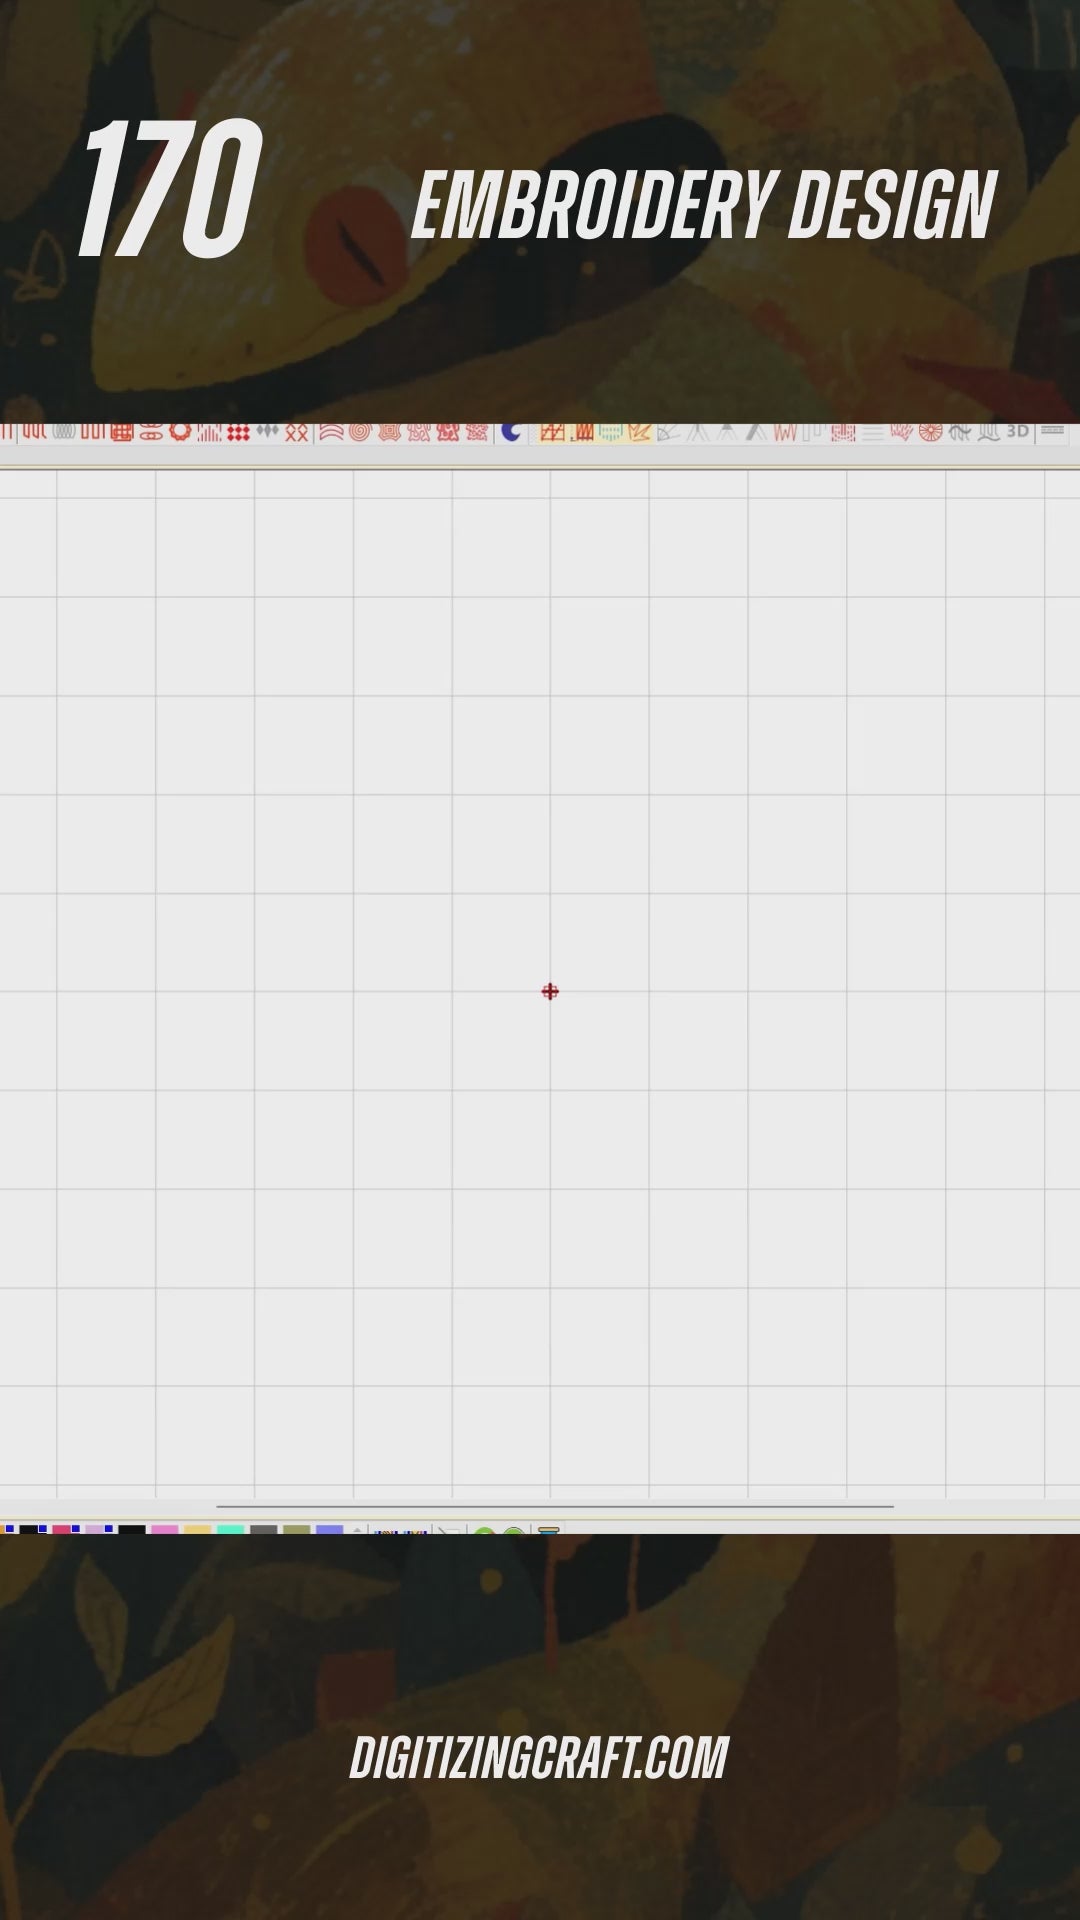
Task: Select the red diamond grid pattern icon
Action: point(238,432)
